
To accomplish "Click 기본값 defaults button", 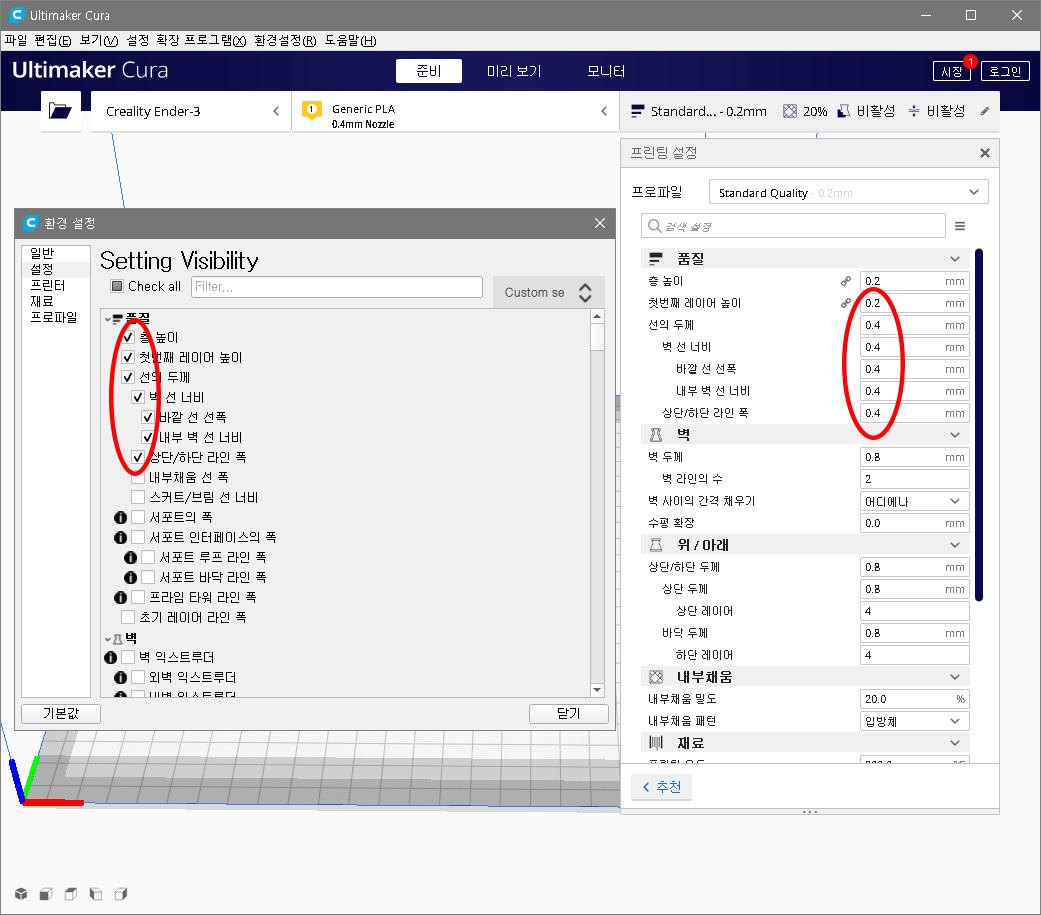I will point(61,713).
